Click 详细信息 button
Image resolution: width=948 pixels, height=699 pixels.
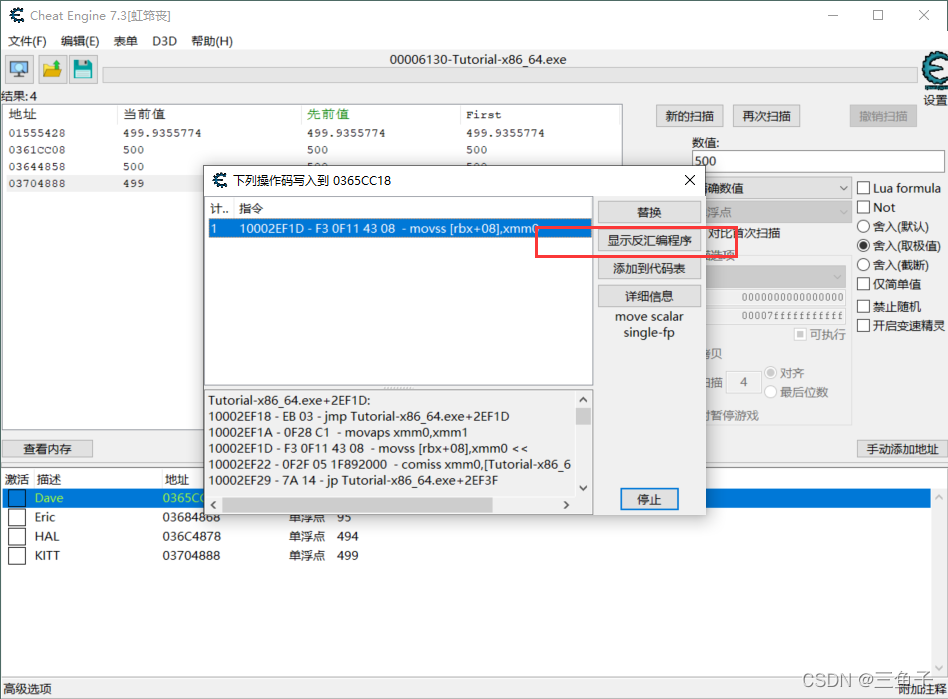649,296
